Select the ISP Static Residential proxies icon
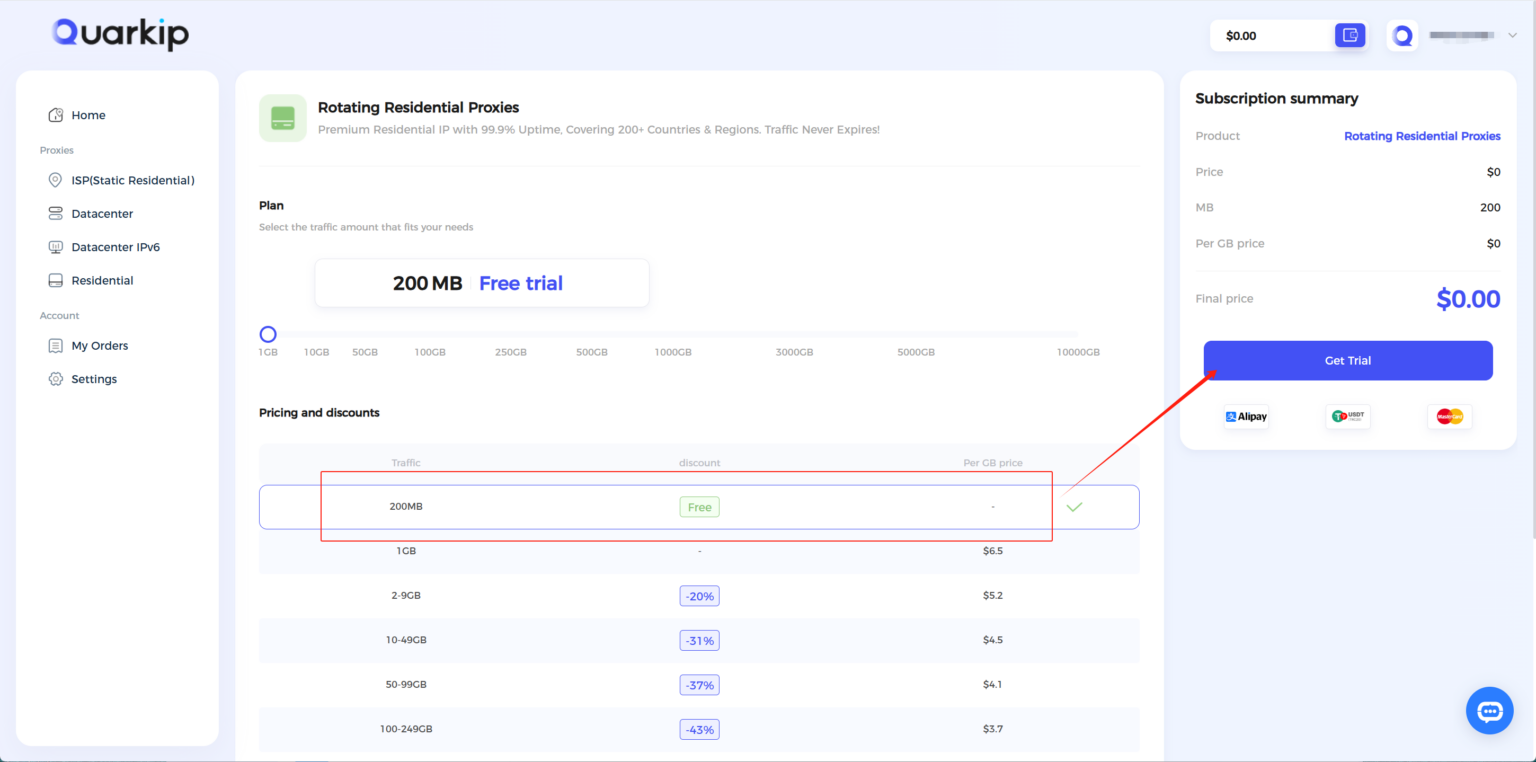1536x762 pixels. click(56, 180)
